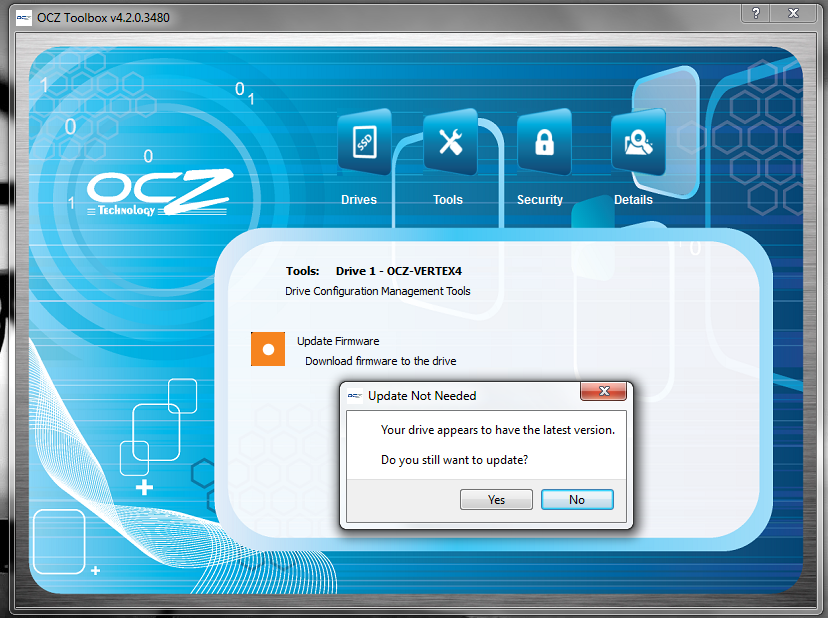Click 'Do you still want to update?' text
The image size is (828, 618).
click(x=455, y=460)
